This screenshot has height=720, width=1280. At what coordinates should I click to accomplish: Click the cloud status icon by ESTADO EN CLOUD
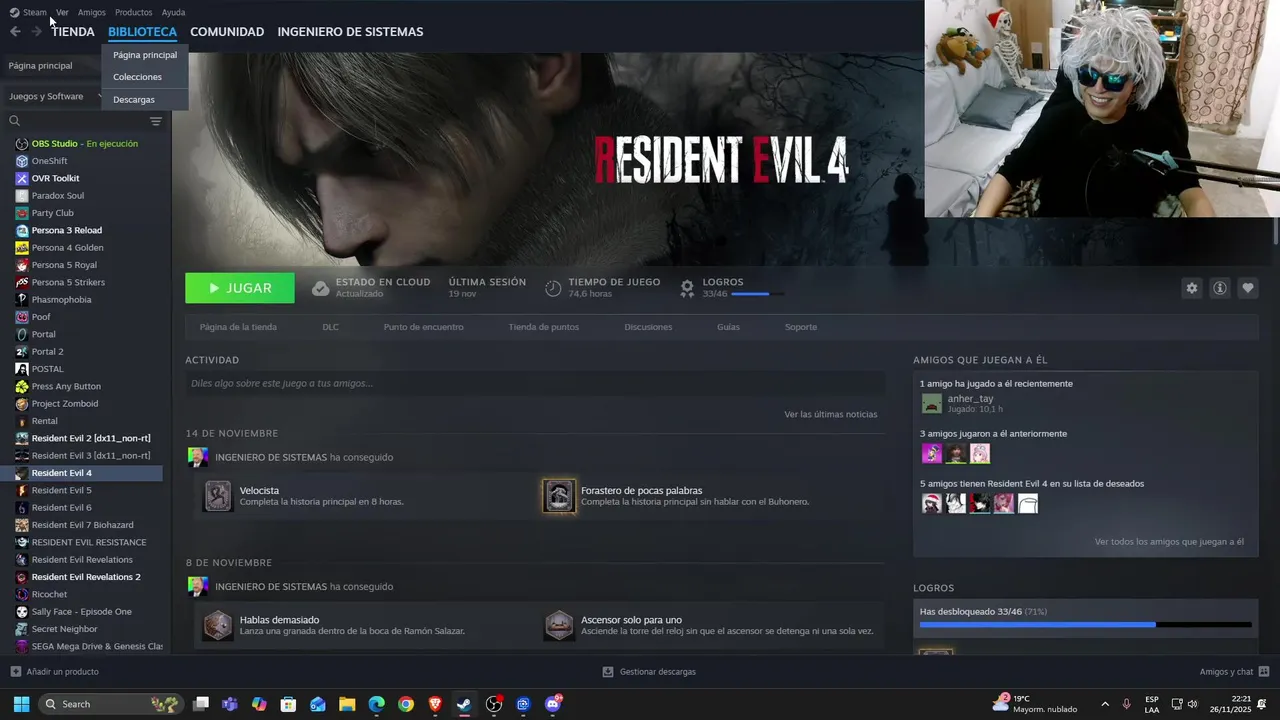coord(320,288)
